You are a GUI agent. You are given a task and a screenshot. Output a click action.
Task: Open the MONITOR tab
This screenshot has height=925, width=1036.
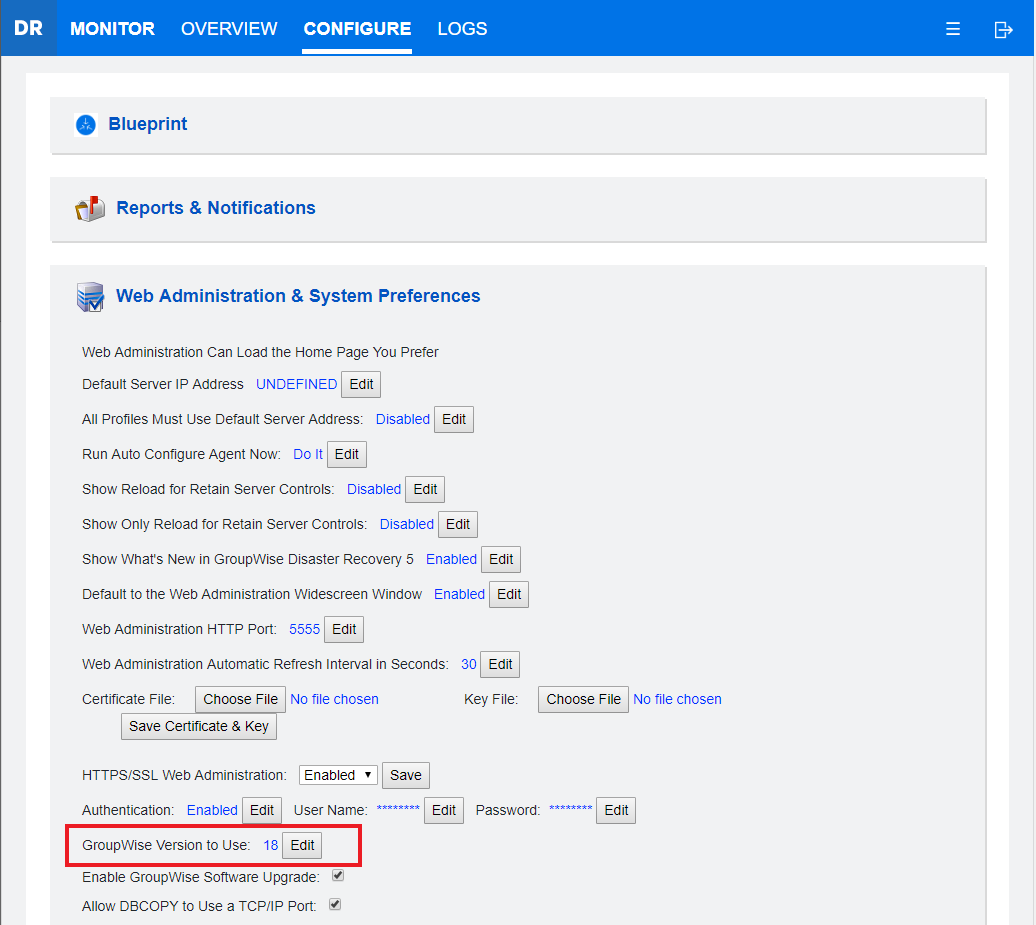point(112,28)
